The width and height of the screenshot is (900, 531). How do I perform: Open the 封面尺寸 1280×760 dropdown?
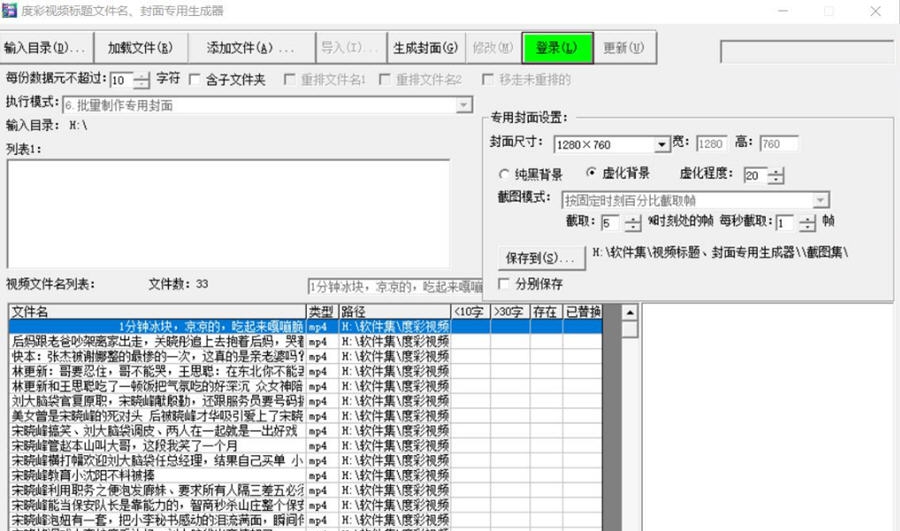tap(662, 144)
